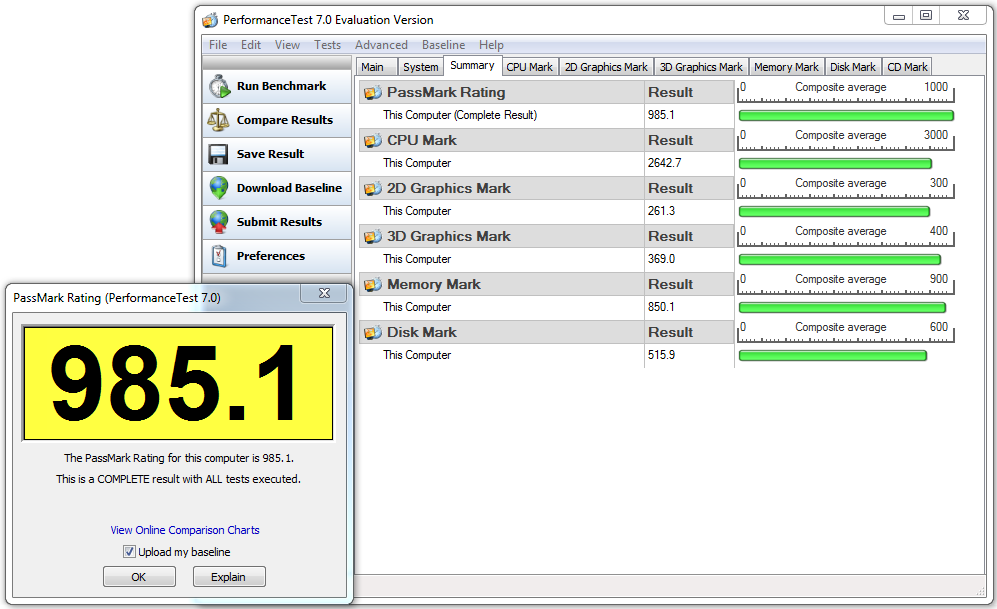Click OK in the PassMark Rating dialog

click(x=139, y=577)
